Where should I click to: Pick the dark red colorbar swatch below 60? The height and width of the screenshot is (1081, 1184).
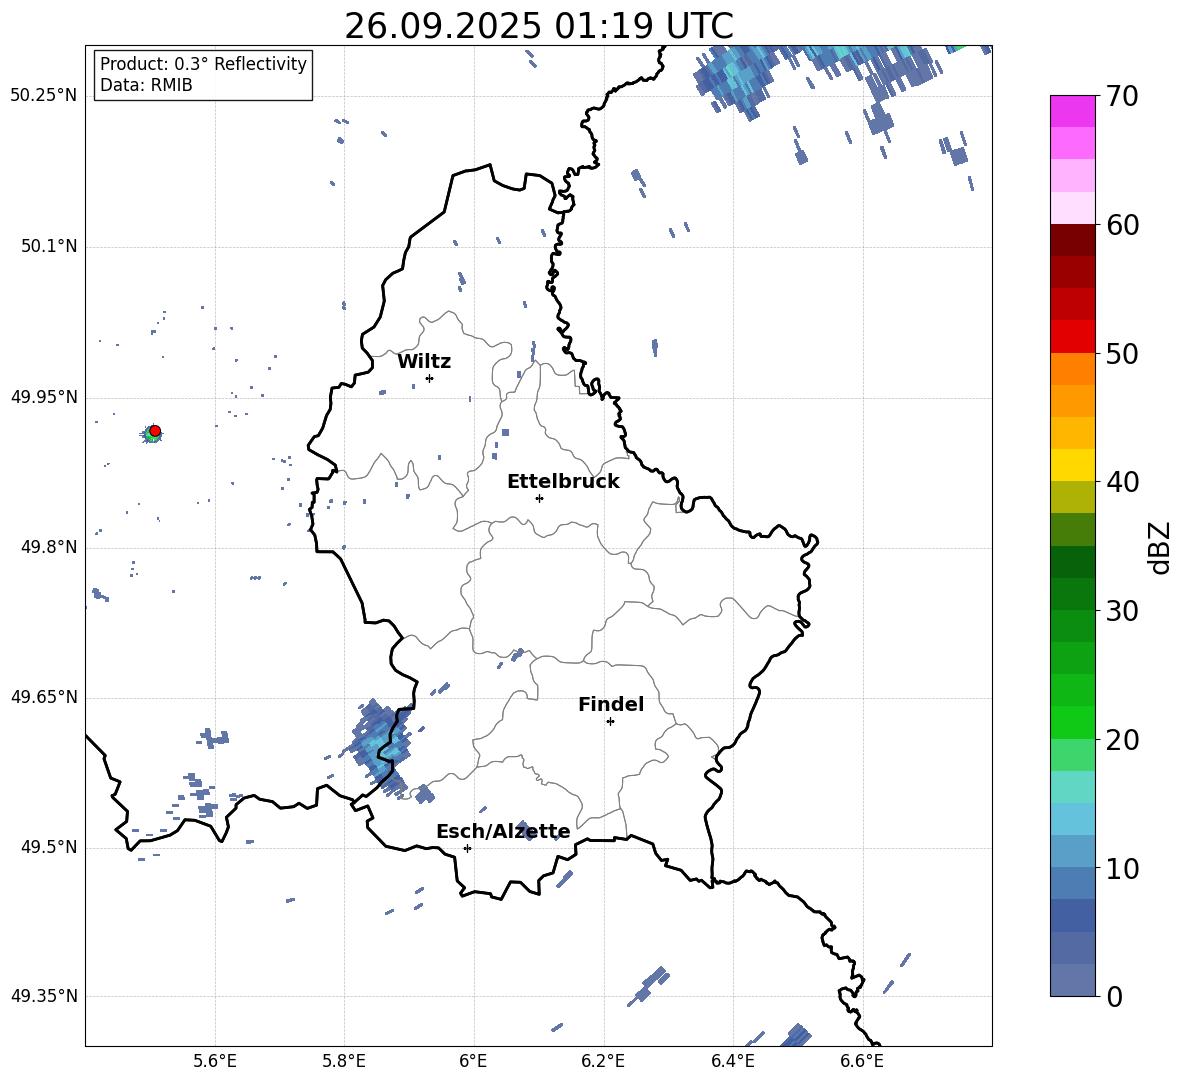[1072, 240]
